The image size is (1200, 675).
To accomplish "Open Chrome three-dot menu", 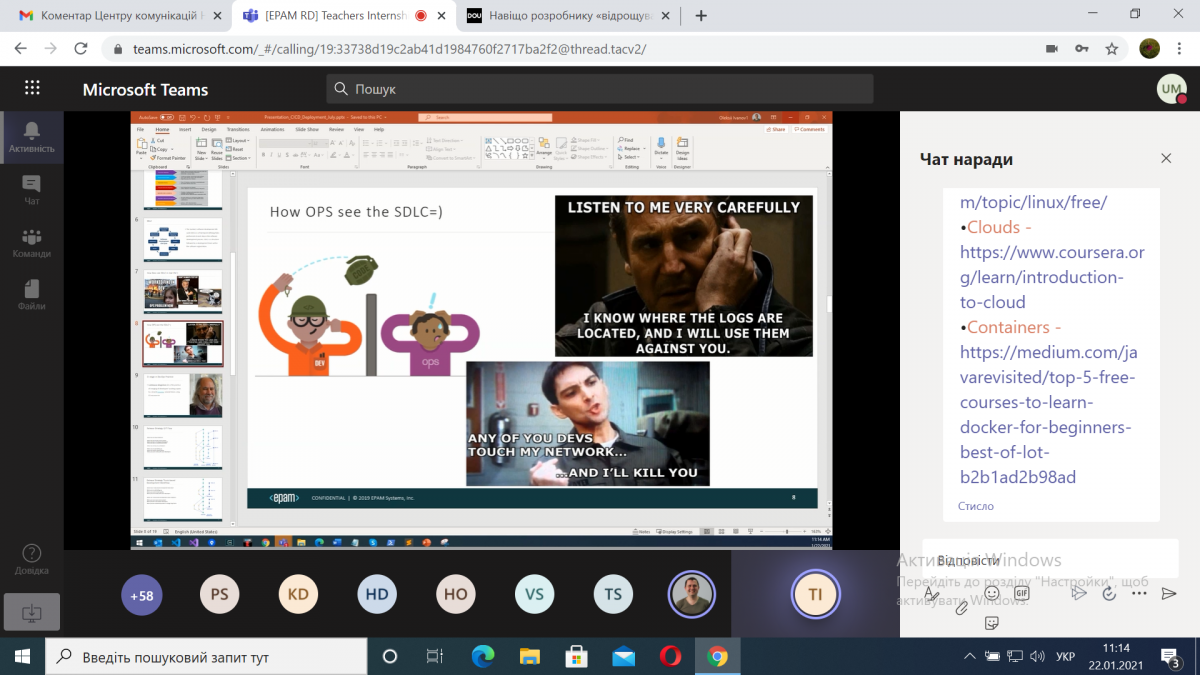I will [1180, 48].
